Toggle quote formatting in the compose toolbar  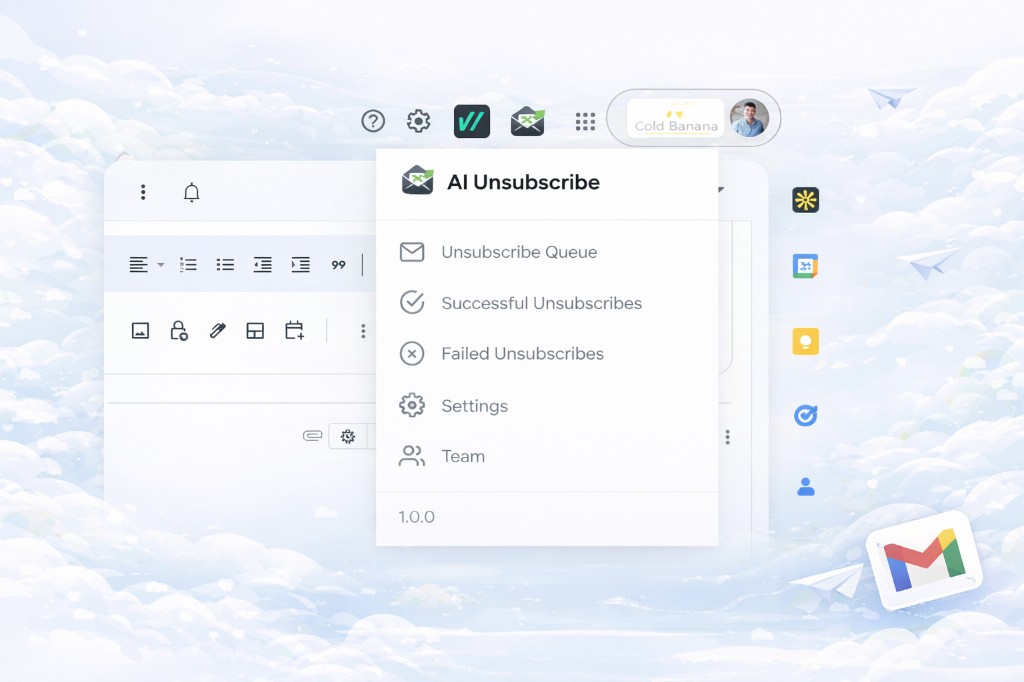click(x=338, y=264)
